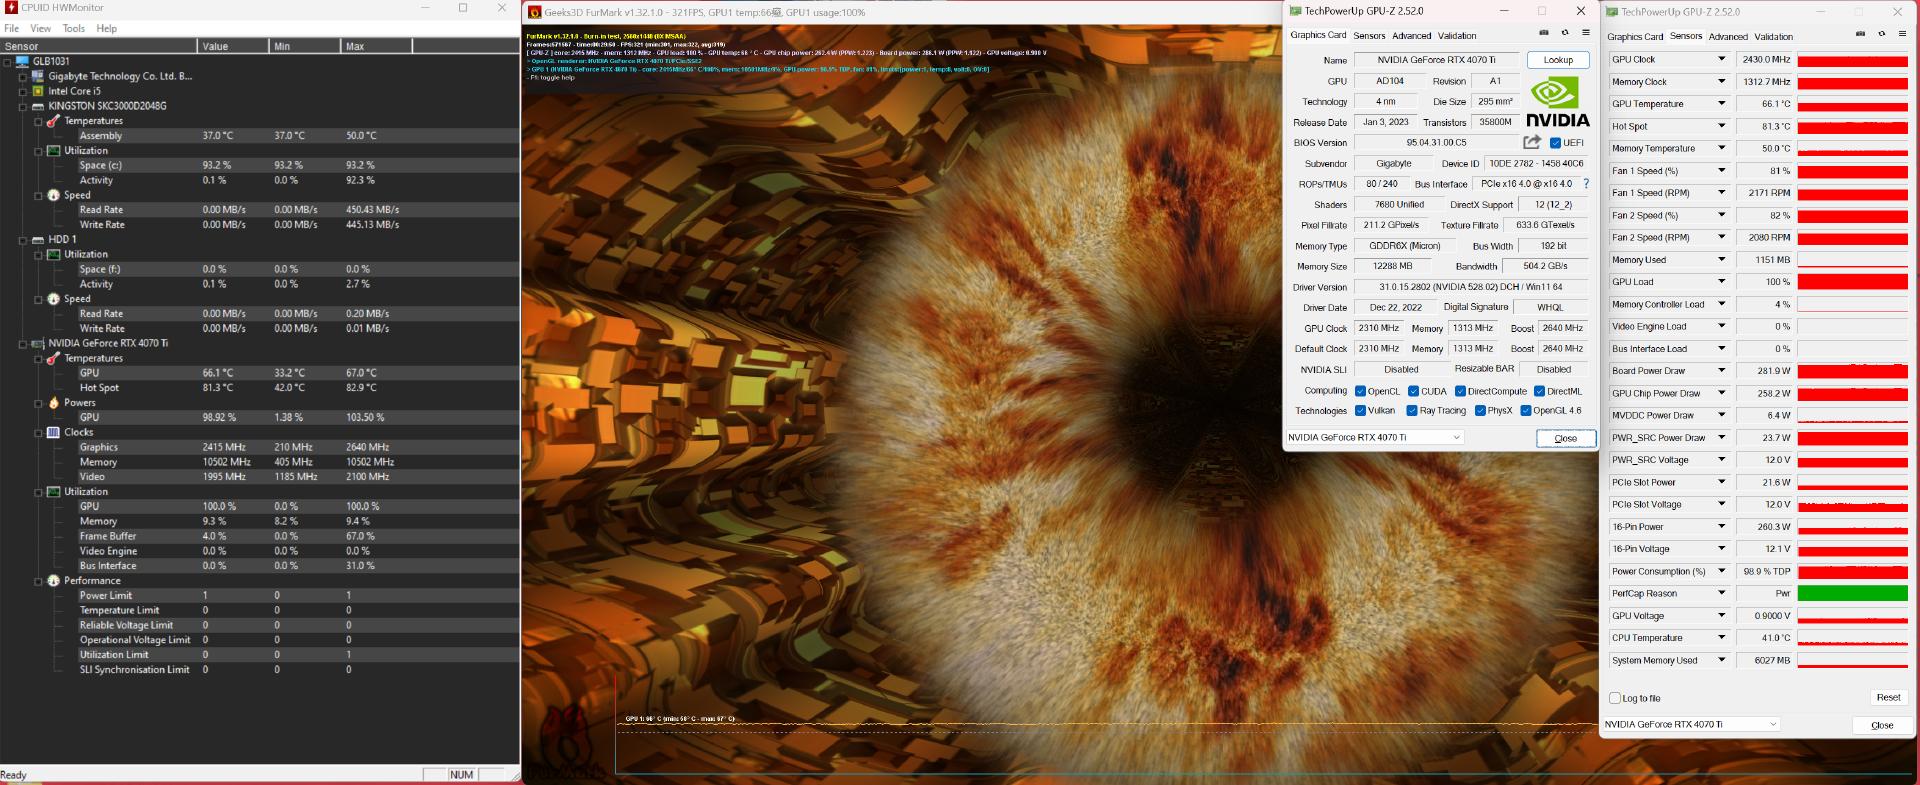Screen dimensions: 1920x785
Task: Click camera icon in Graphics Card window
Action: click(x=1544, y=33)
